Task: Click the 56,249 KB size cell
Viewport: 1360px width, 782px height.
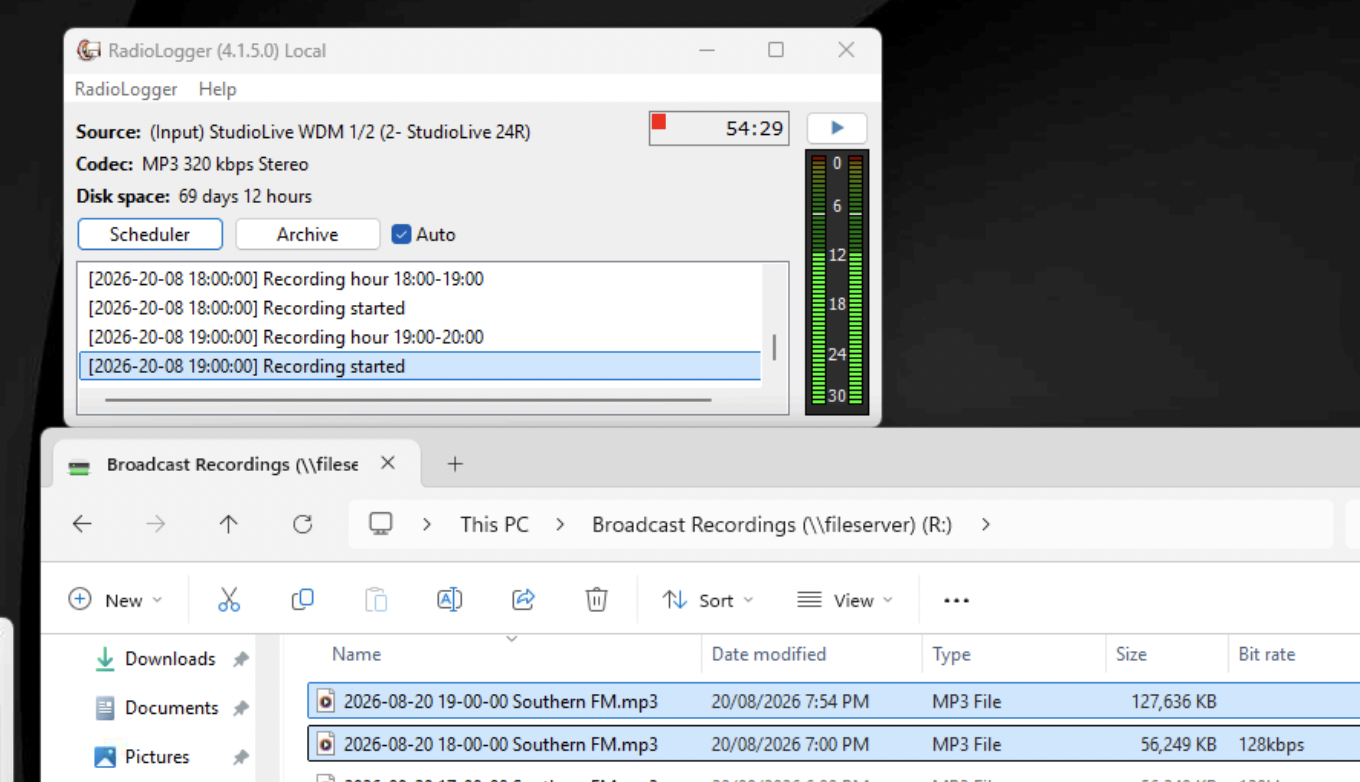Action: [1178, 745]
